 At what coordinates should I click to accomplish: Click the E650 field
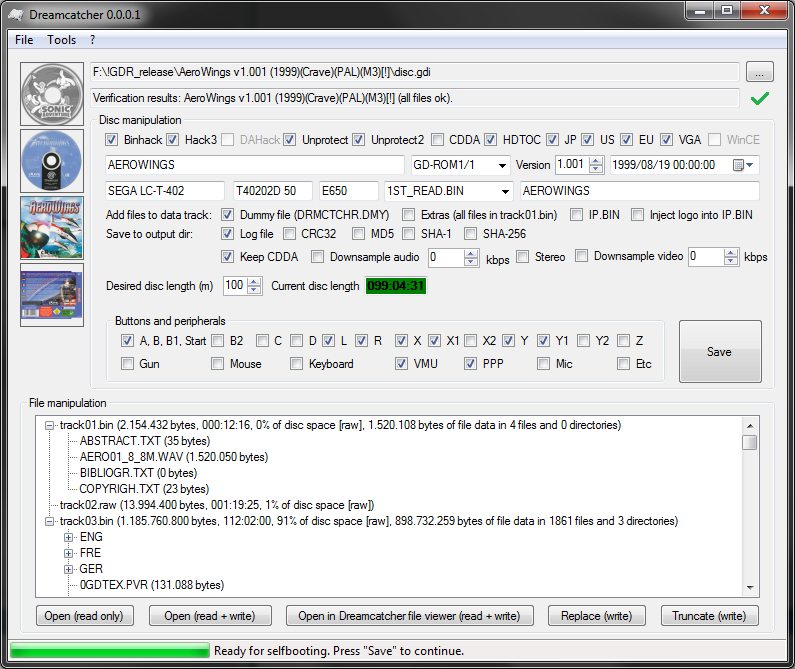click(349, 191)
